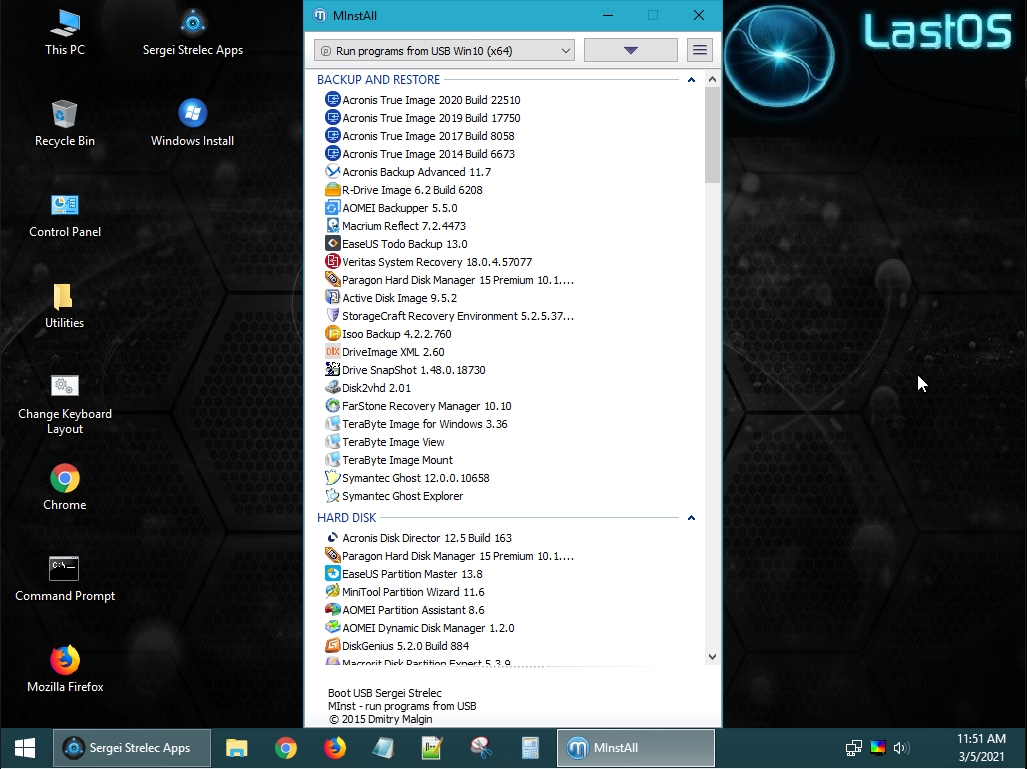
Task: Select Paragon Hard Disk Manager under Hard Disk
Action: click(458, 556)
